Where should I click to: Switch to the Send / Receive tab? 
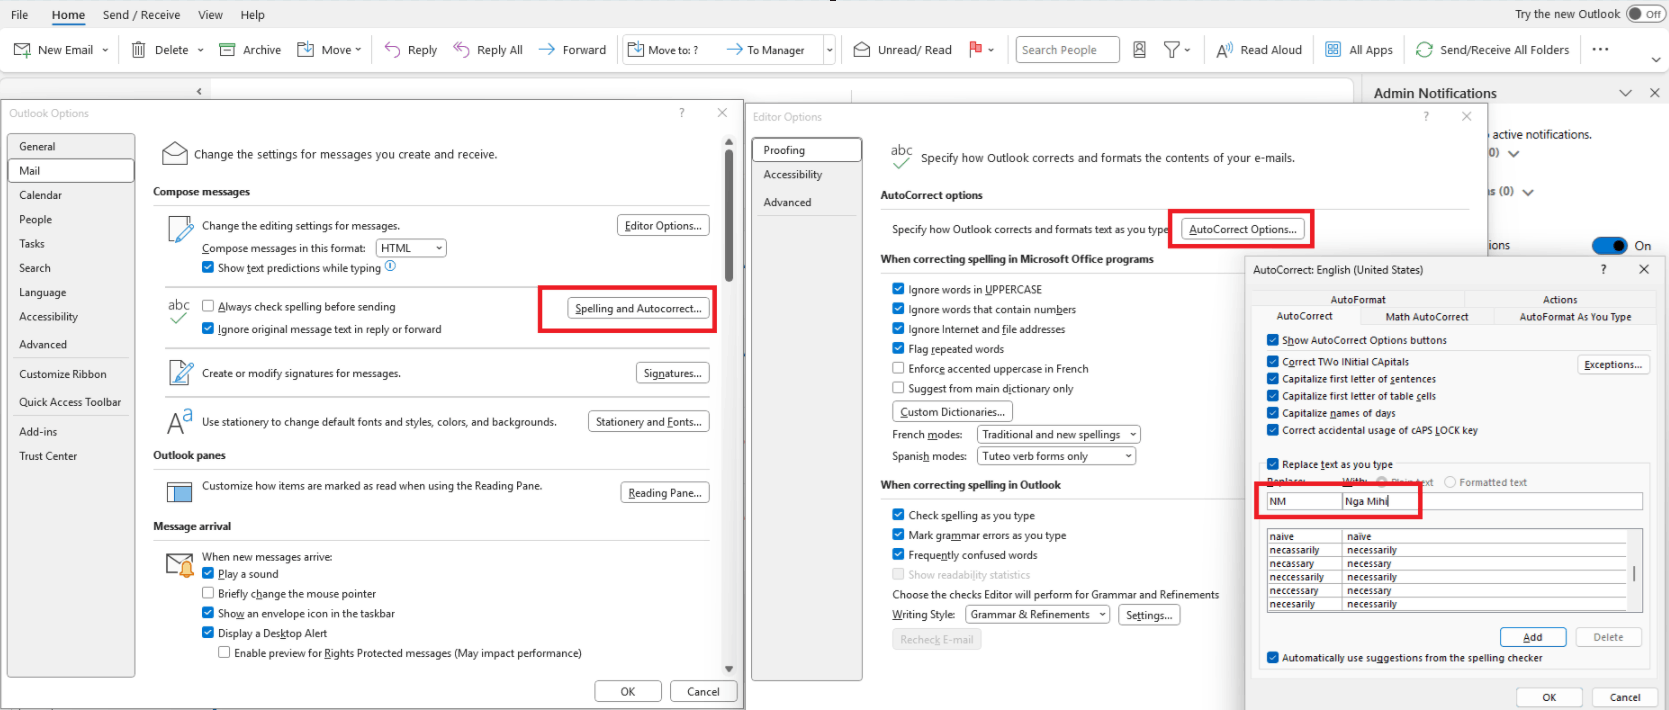pyautogui.click(x=141, y=15)
